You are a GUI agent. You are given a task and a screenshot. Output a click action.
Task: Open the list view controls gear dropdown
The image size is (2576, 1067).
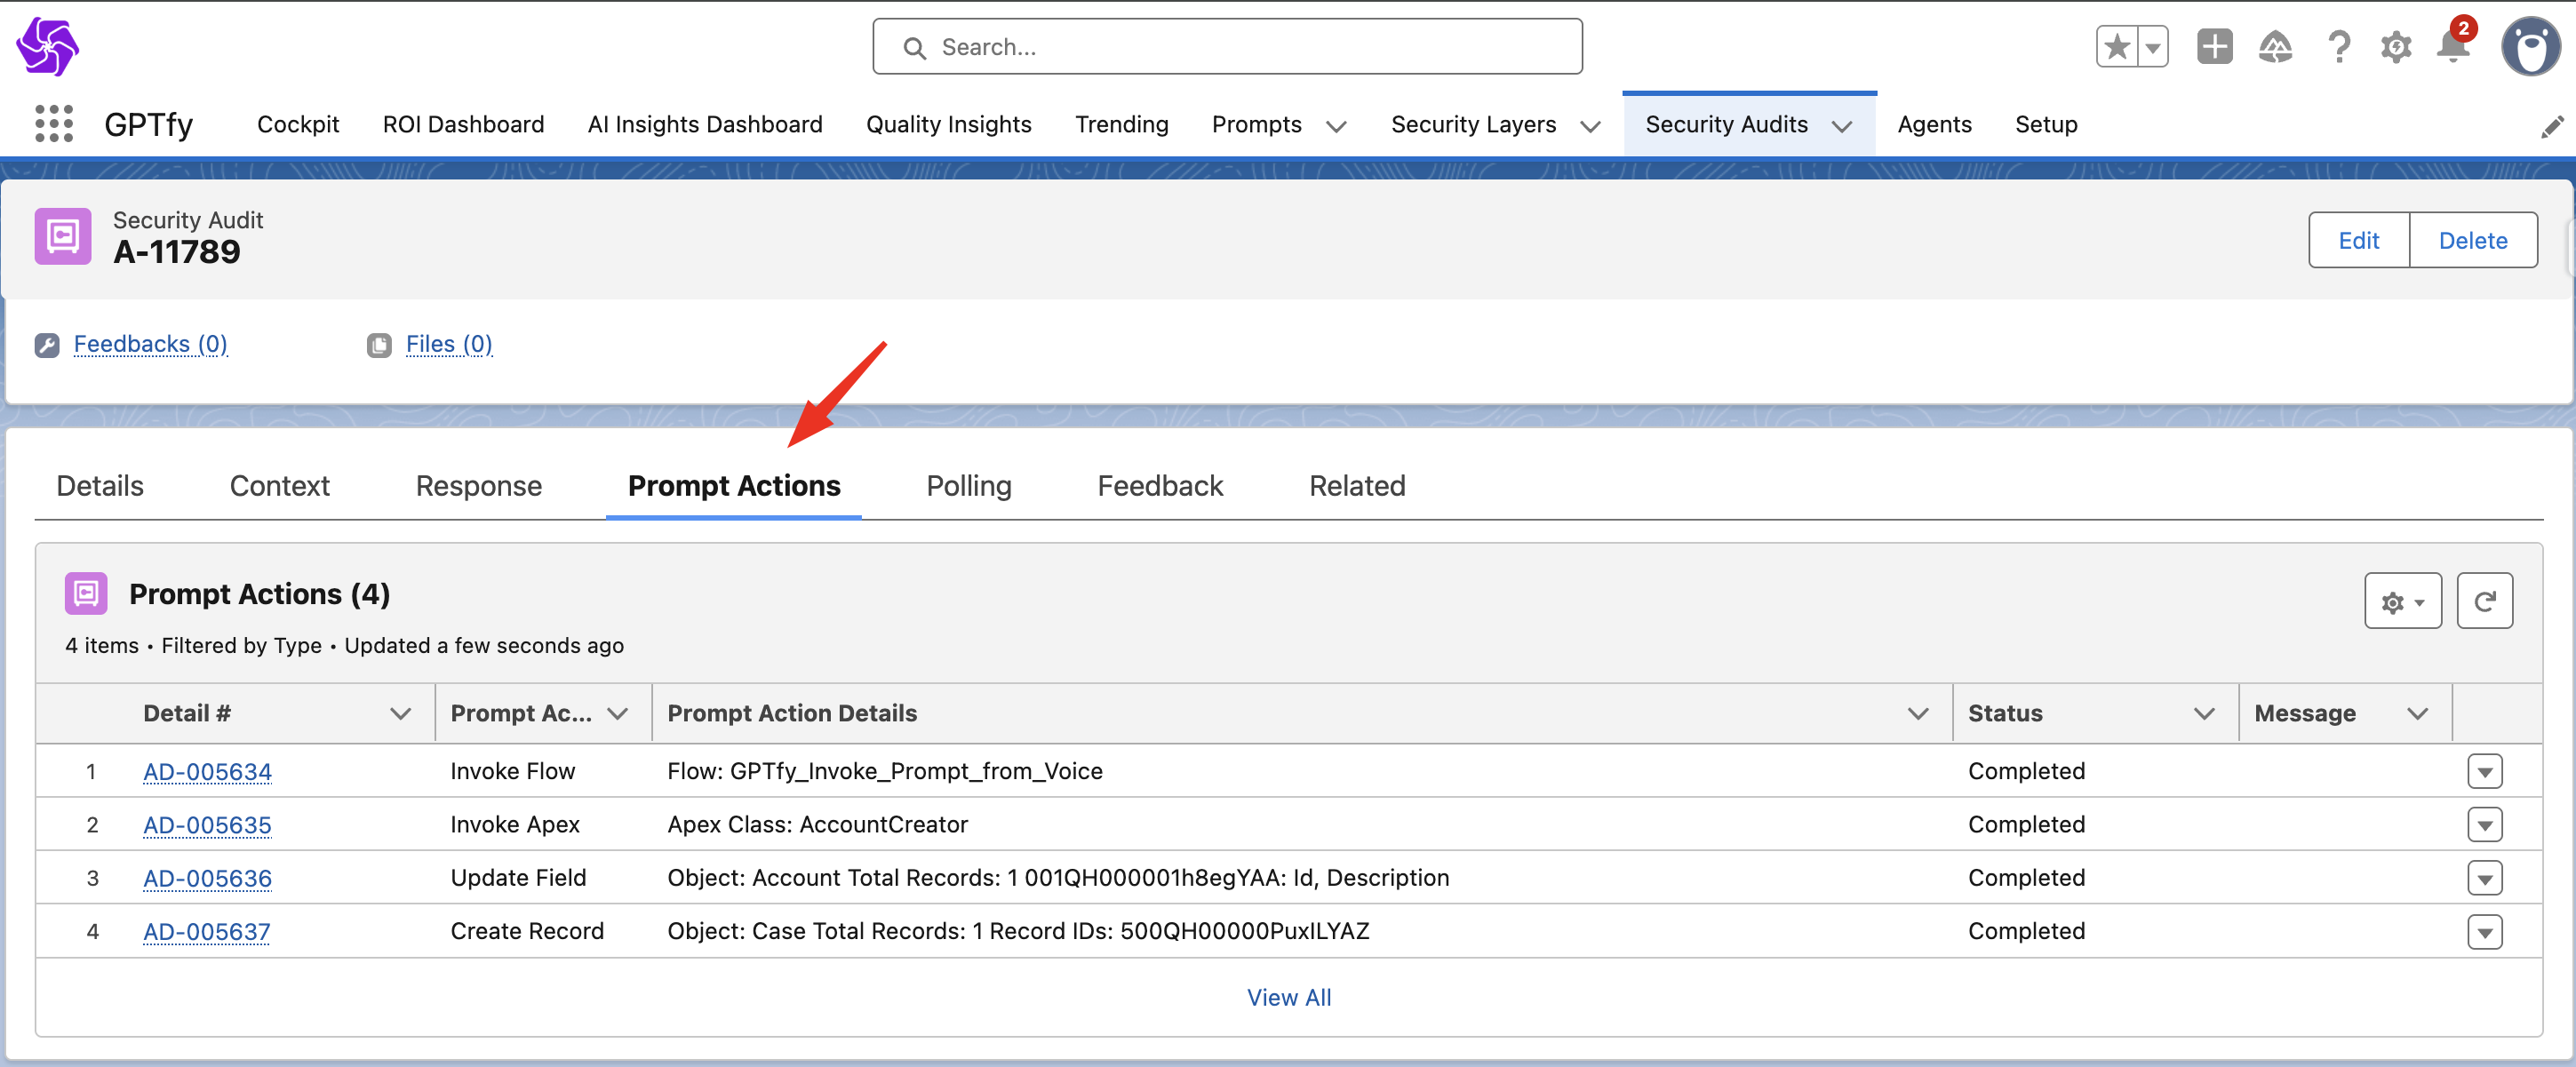(x=2402, y=601)
